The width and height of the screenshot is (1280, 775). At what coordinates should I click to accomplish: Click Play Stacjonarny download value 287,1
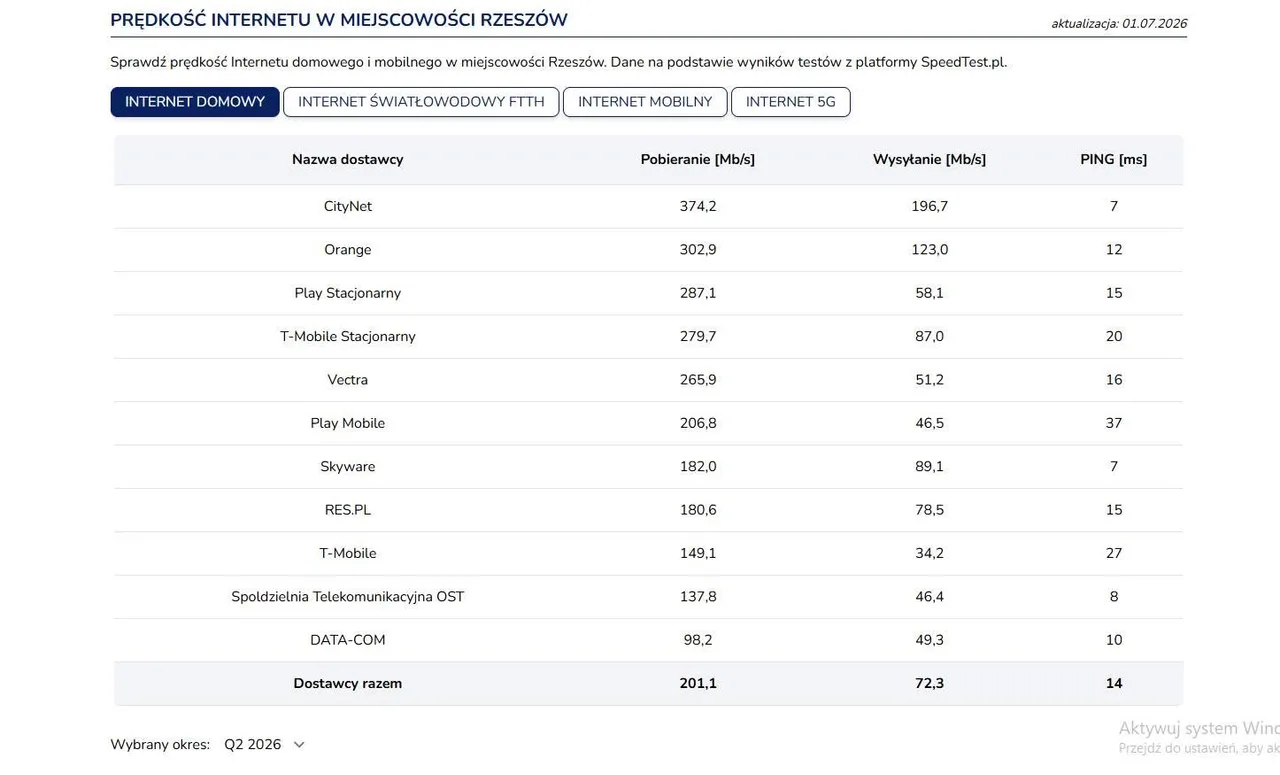pyautogui.click(x=698, y=293)
